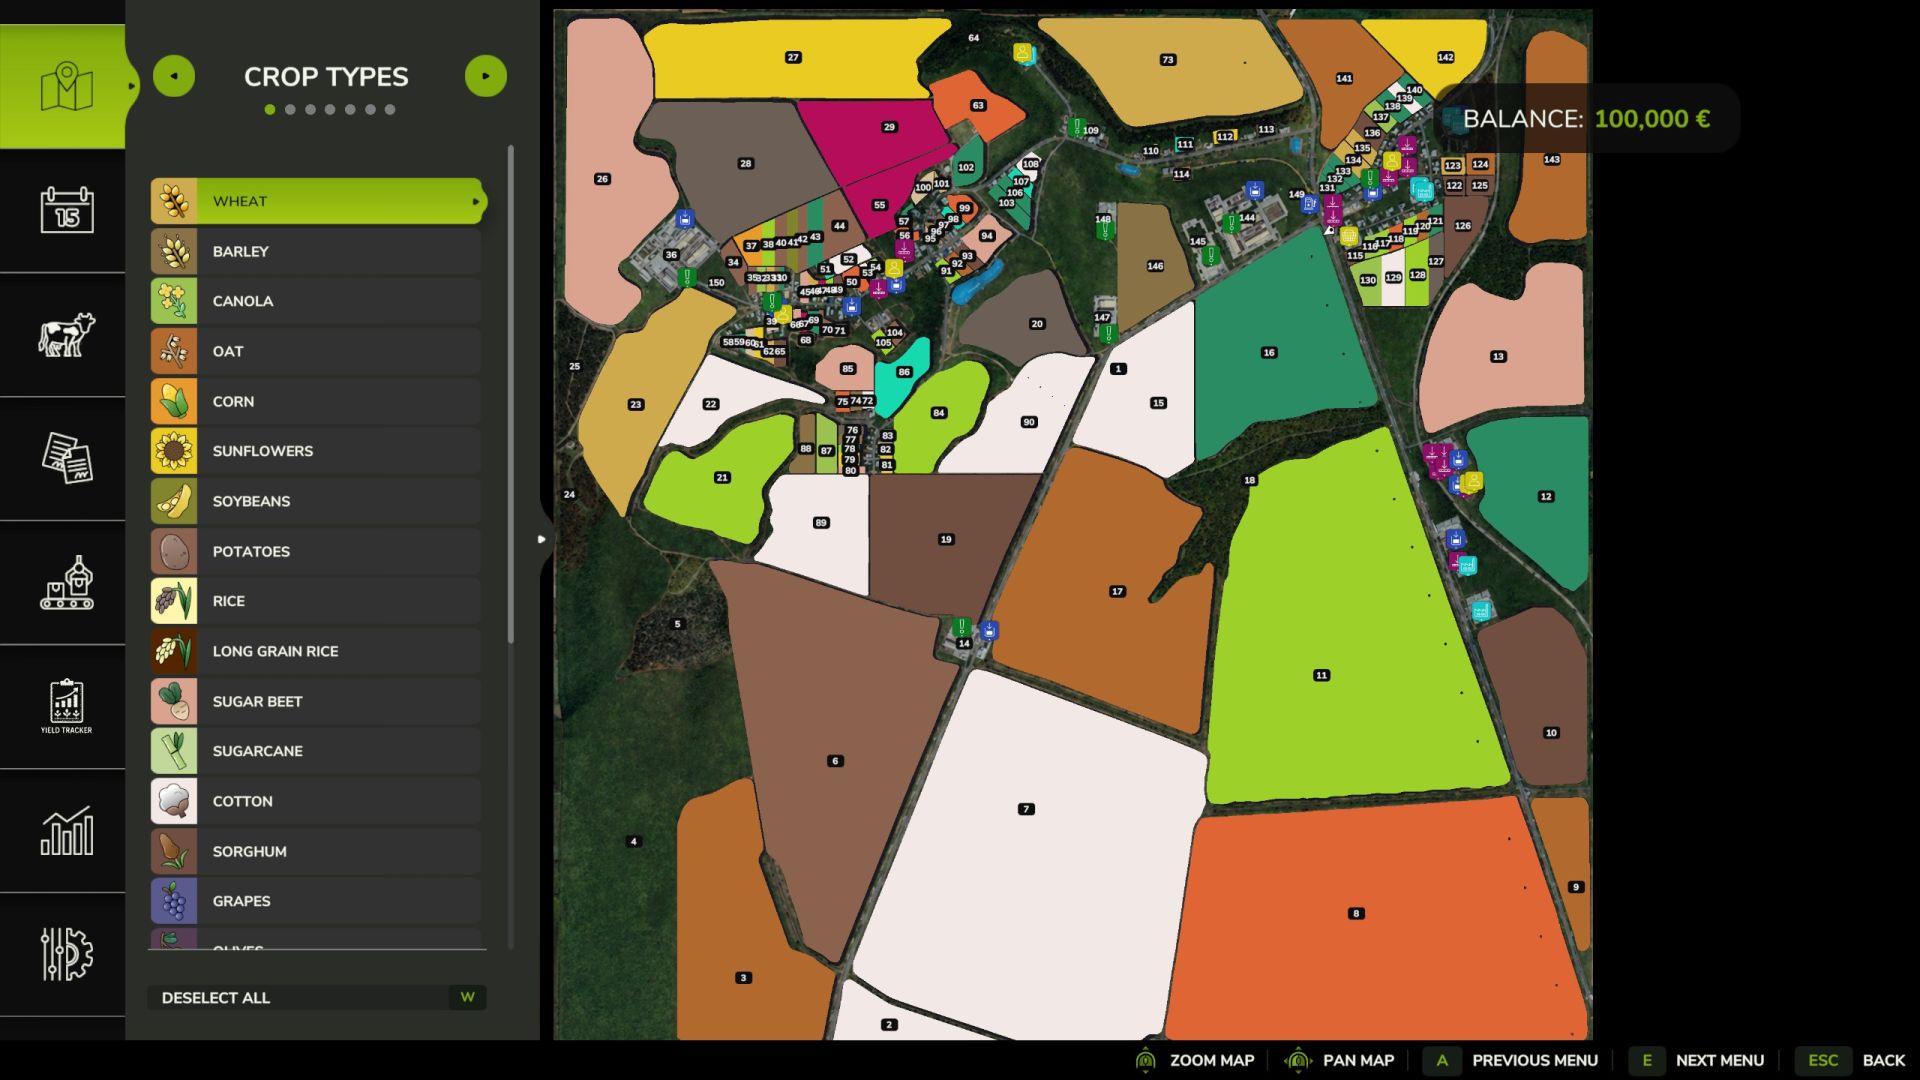Open the animals cow icon
The image size is (1920, 1080).
click(x=66, y=335)
